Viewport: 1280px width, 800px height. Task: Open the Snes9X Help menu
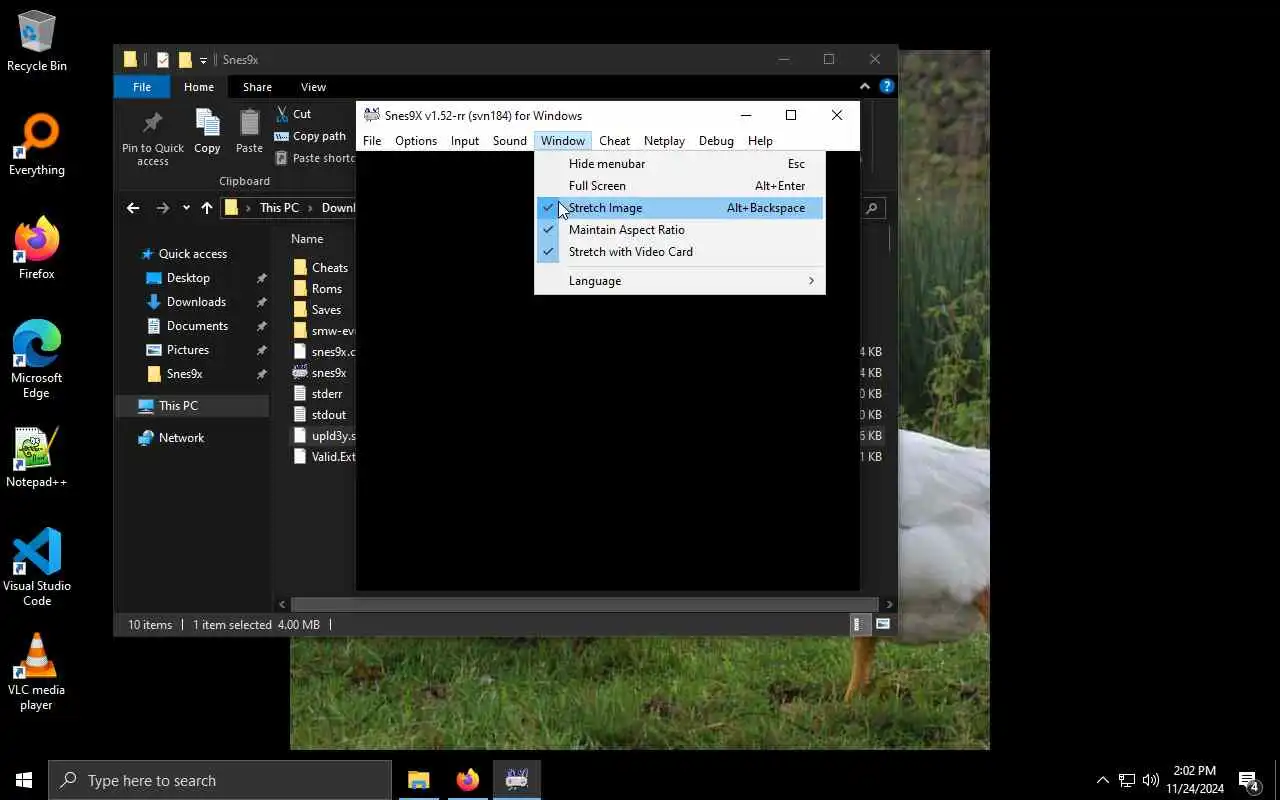coord(760,141)
